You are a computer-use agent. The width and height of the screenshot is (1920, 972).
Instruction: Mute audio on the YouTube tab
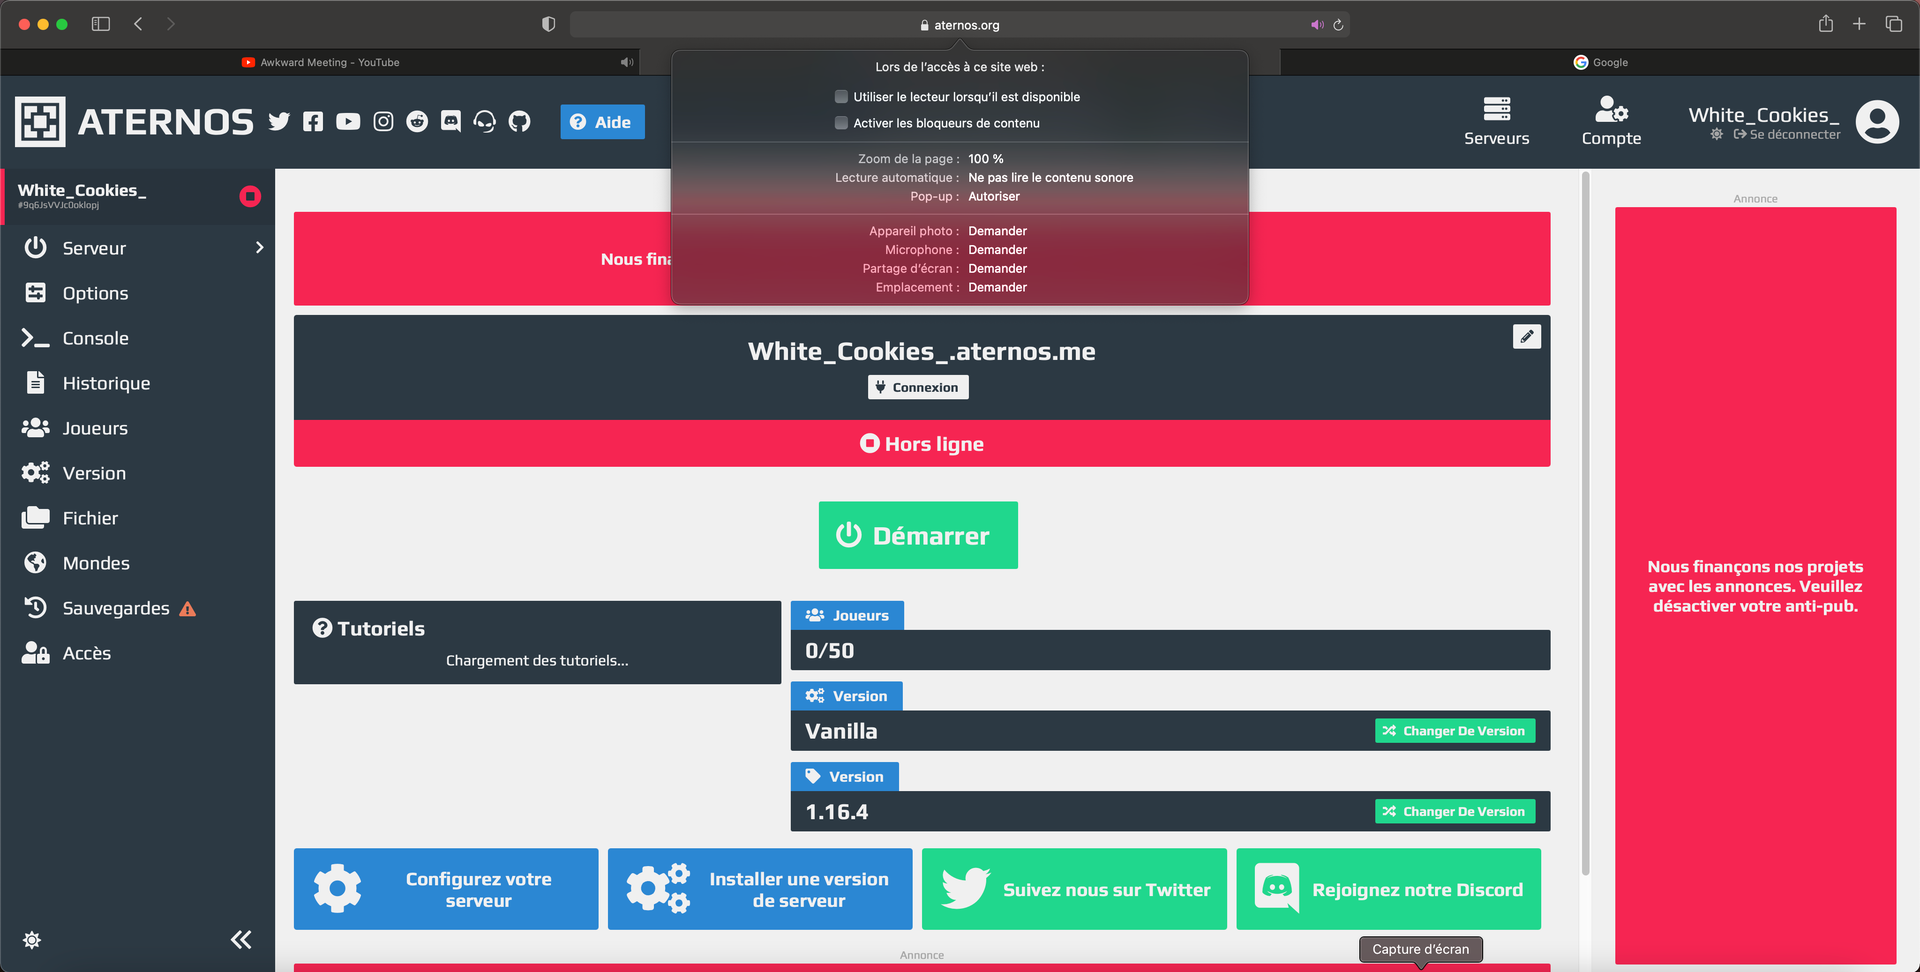(x=627, y=62)
